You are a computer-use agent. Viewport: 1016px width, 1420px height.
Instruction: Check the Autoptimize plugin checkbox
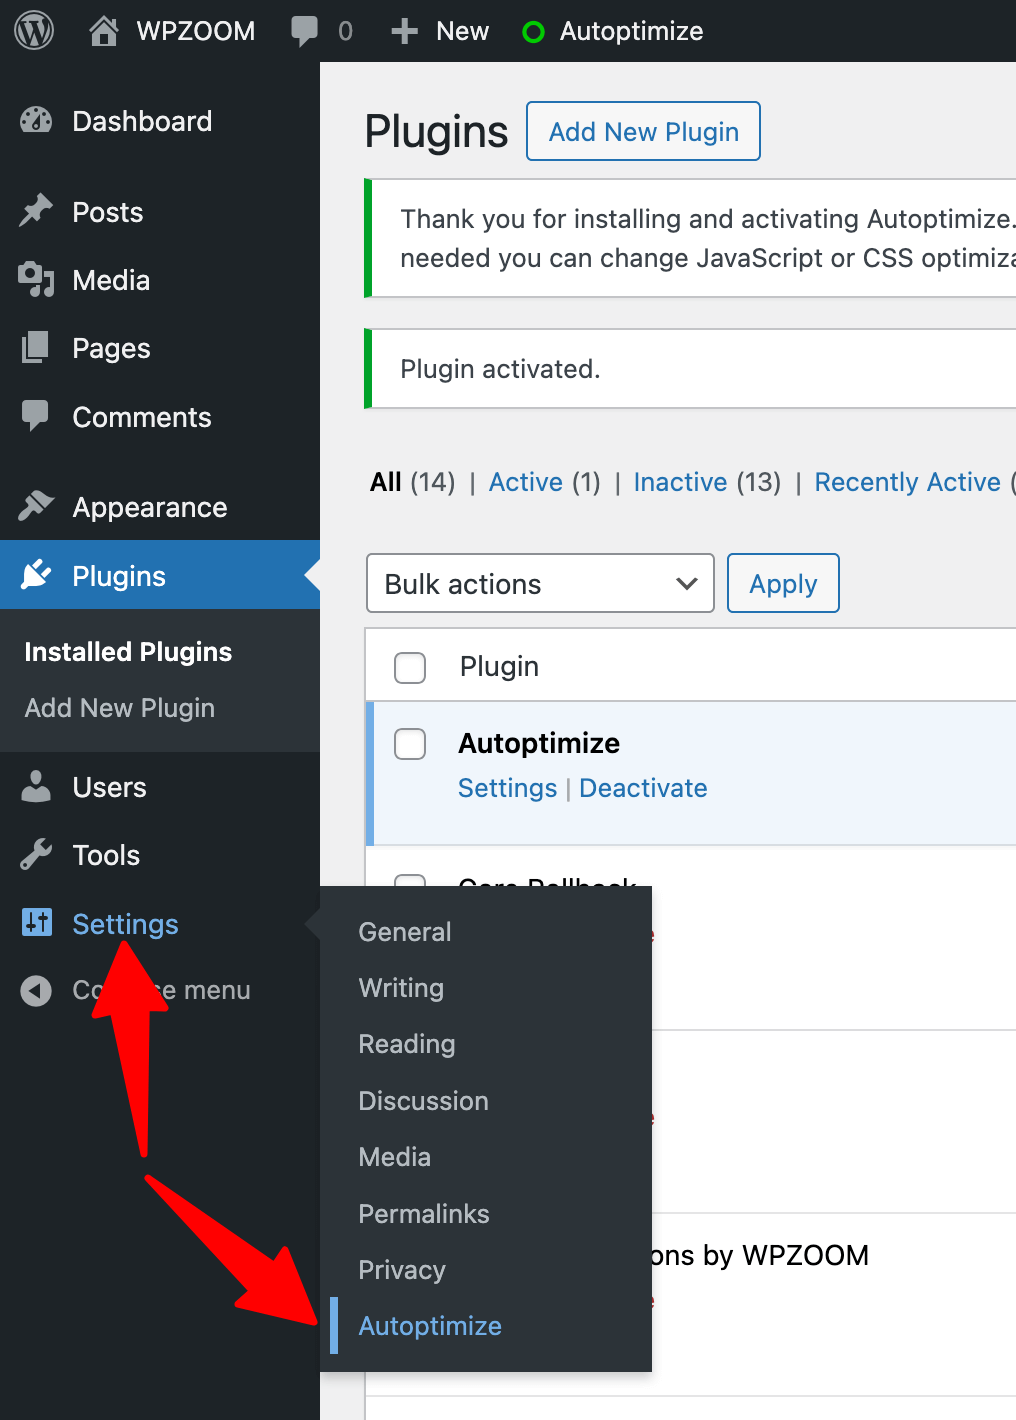click(410, 744)
